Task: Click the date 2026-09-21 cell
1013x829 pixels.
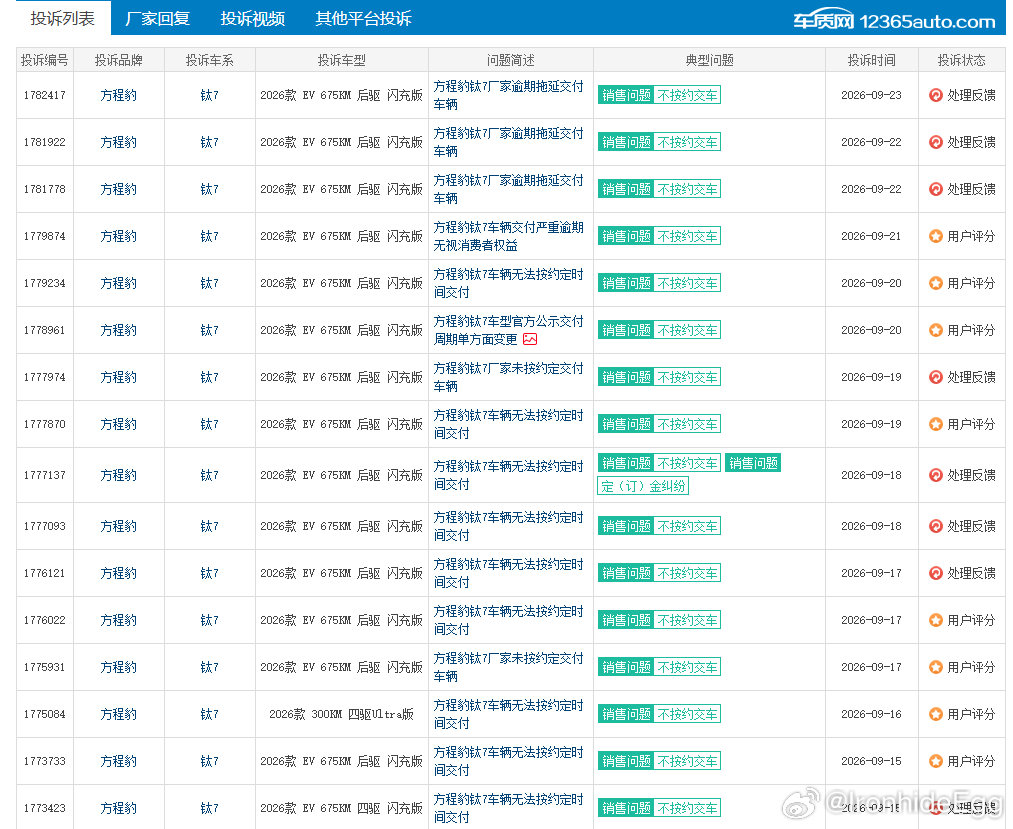Action: tap(872, 236)
